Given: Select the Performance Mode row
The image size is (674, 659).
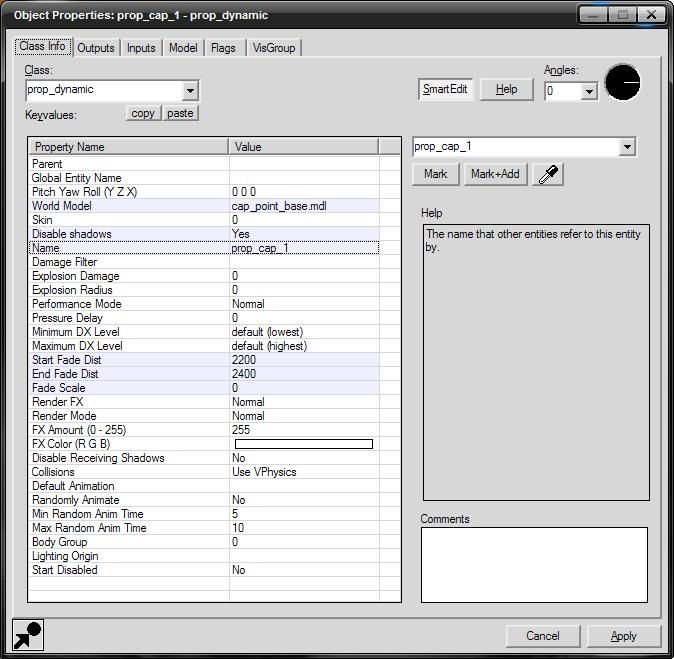Looking at the screenshot, I should point(204,304).
